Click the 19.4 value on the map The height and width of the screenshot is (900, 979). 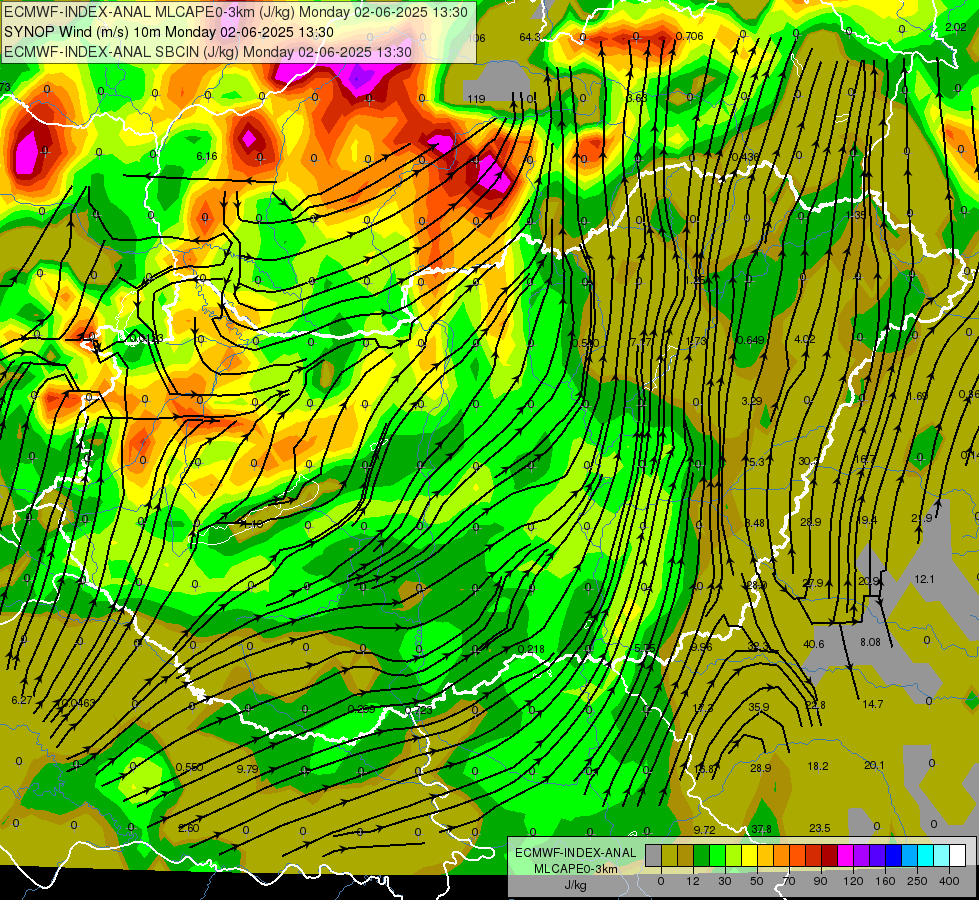tap(867, 520)
